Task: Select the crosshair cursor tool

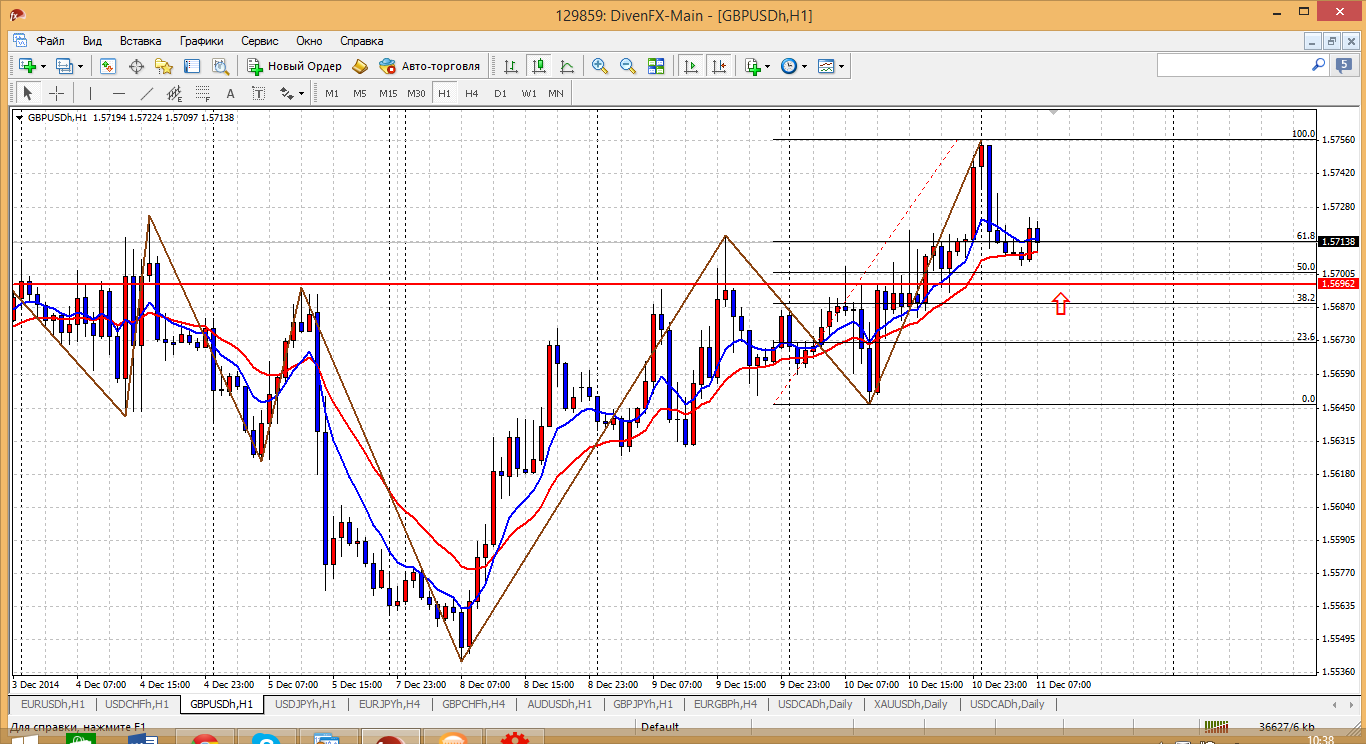Action: [x=57, y=93]
